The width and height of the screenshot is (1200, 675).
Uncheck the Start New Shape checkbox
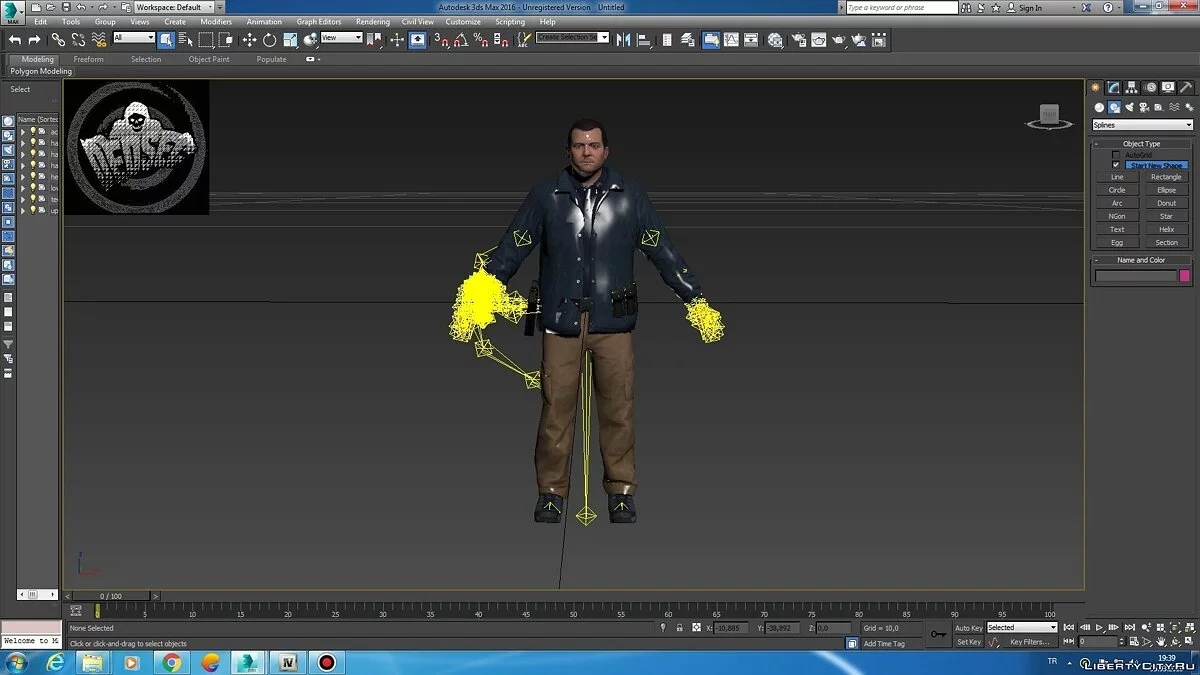(1116, 165)
